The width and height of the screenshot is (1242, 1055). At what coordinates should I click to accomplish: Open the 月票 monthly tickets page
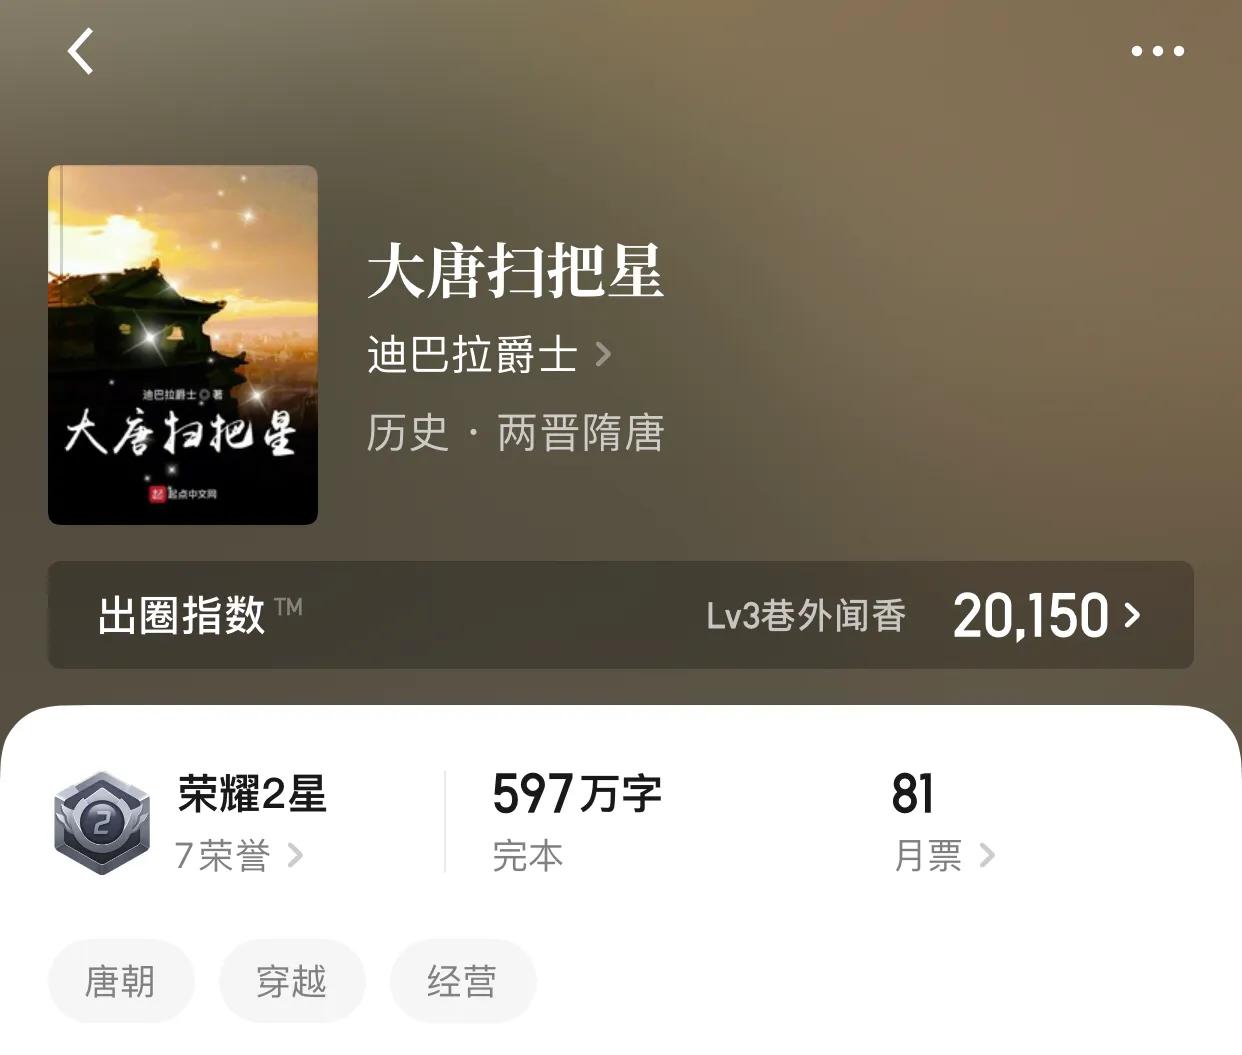pos(928,856)
